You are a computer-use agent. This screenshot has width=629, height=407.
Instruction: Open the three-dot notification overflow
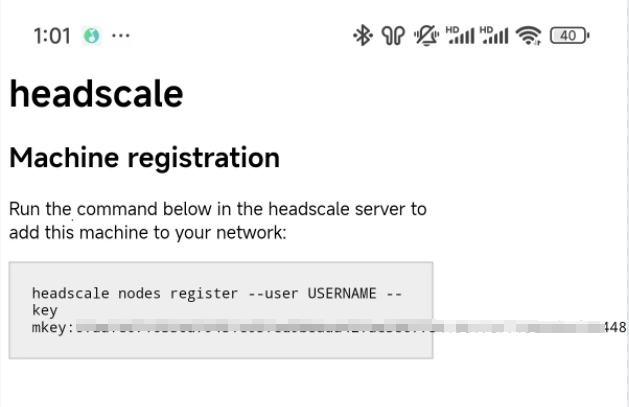(x=121, y=36)
